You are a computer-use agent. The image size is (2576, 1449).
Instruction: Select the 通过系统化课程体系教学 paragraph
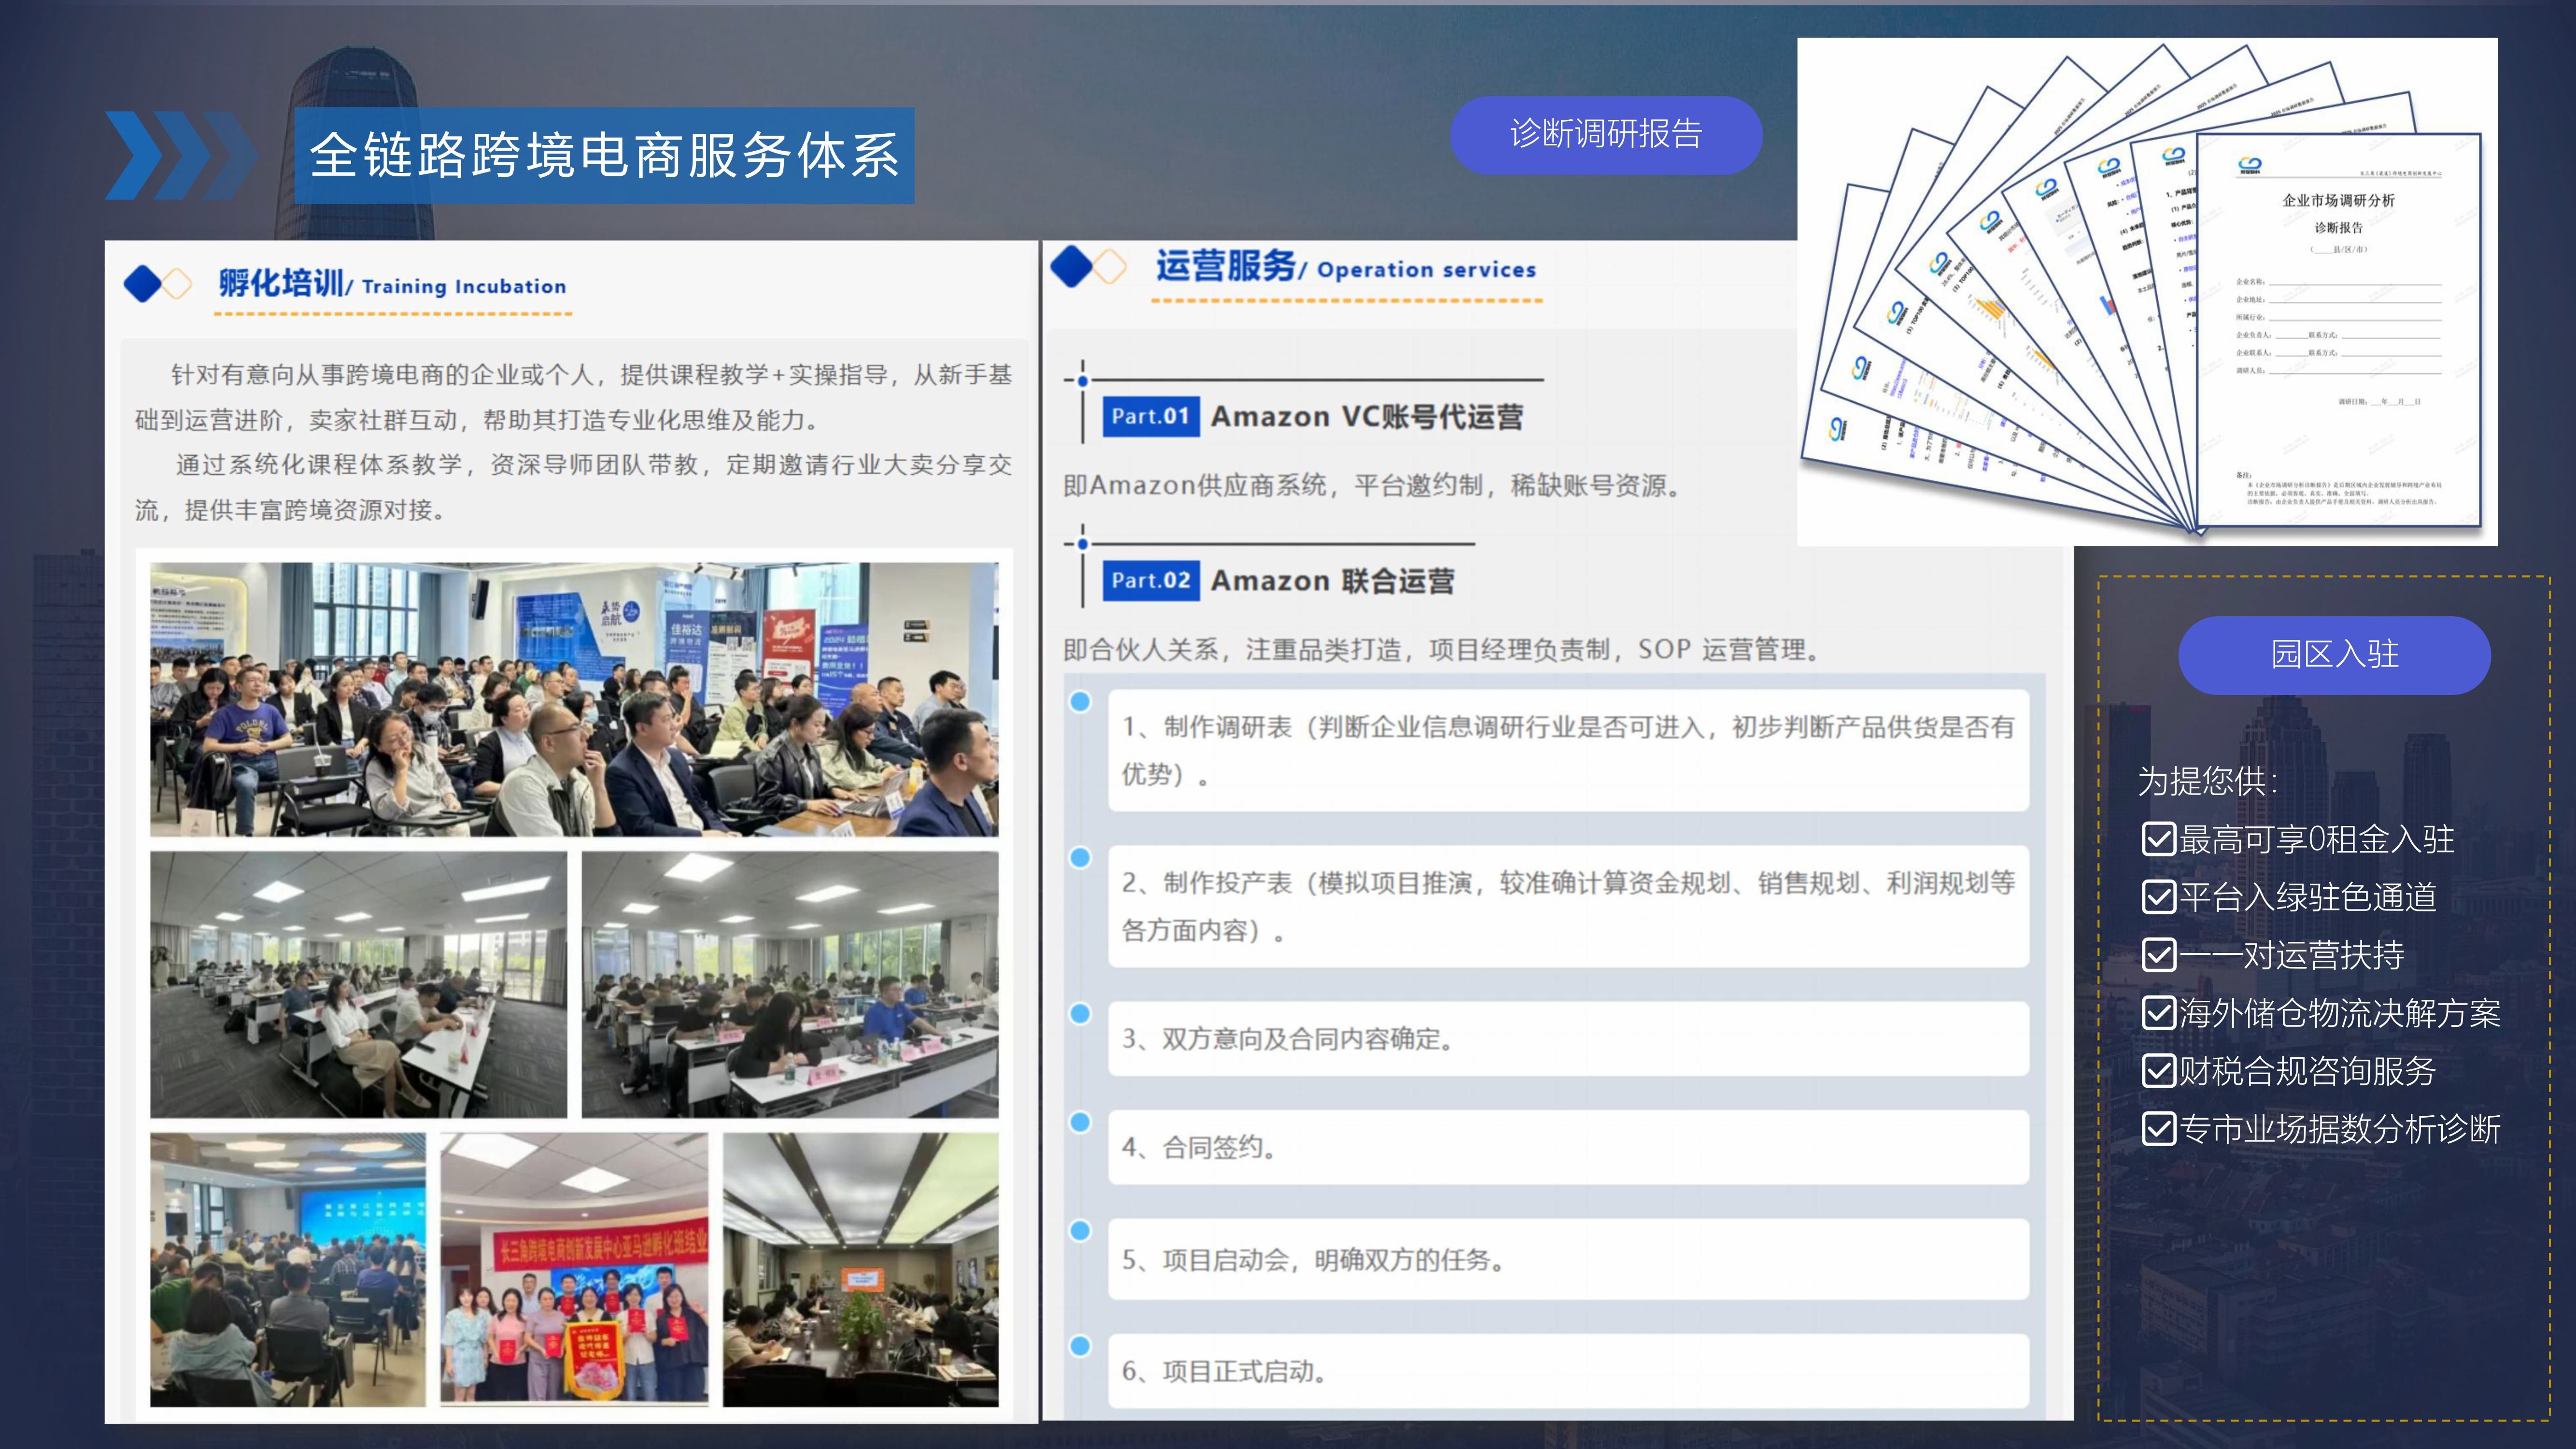pyautogui.click(x=574, y=487)
